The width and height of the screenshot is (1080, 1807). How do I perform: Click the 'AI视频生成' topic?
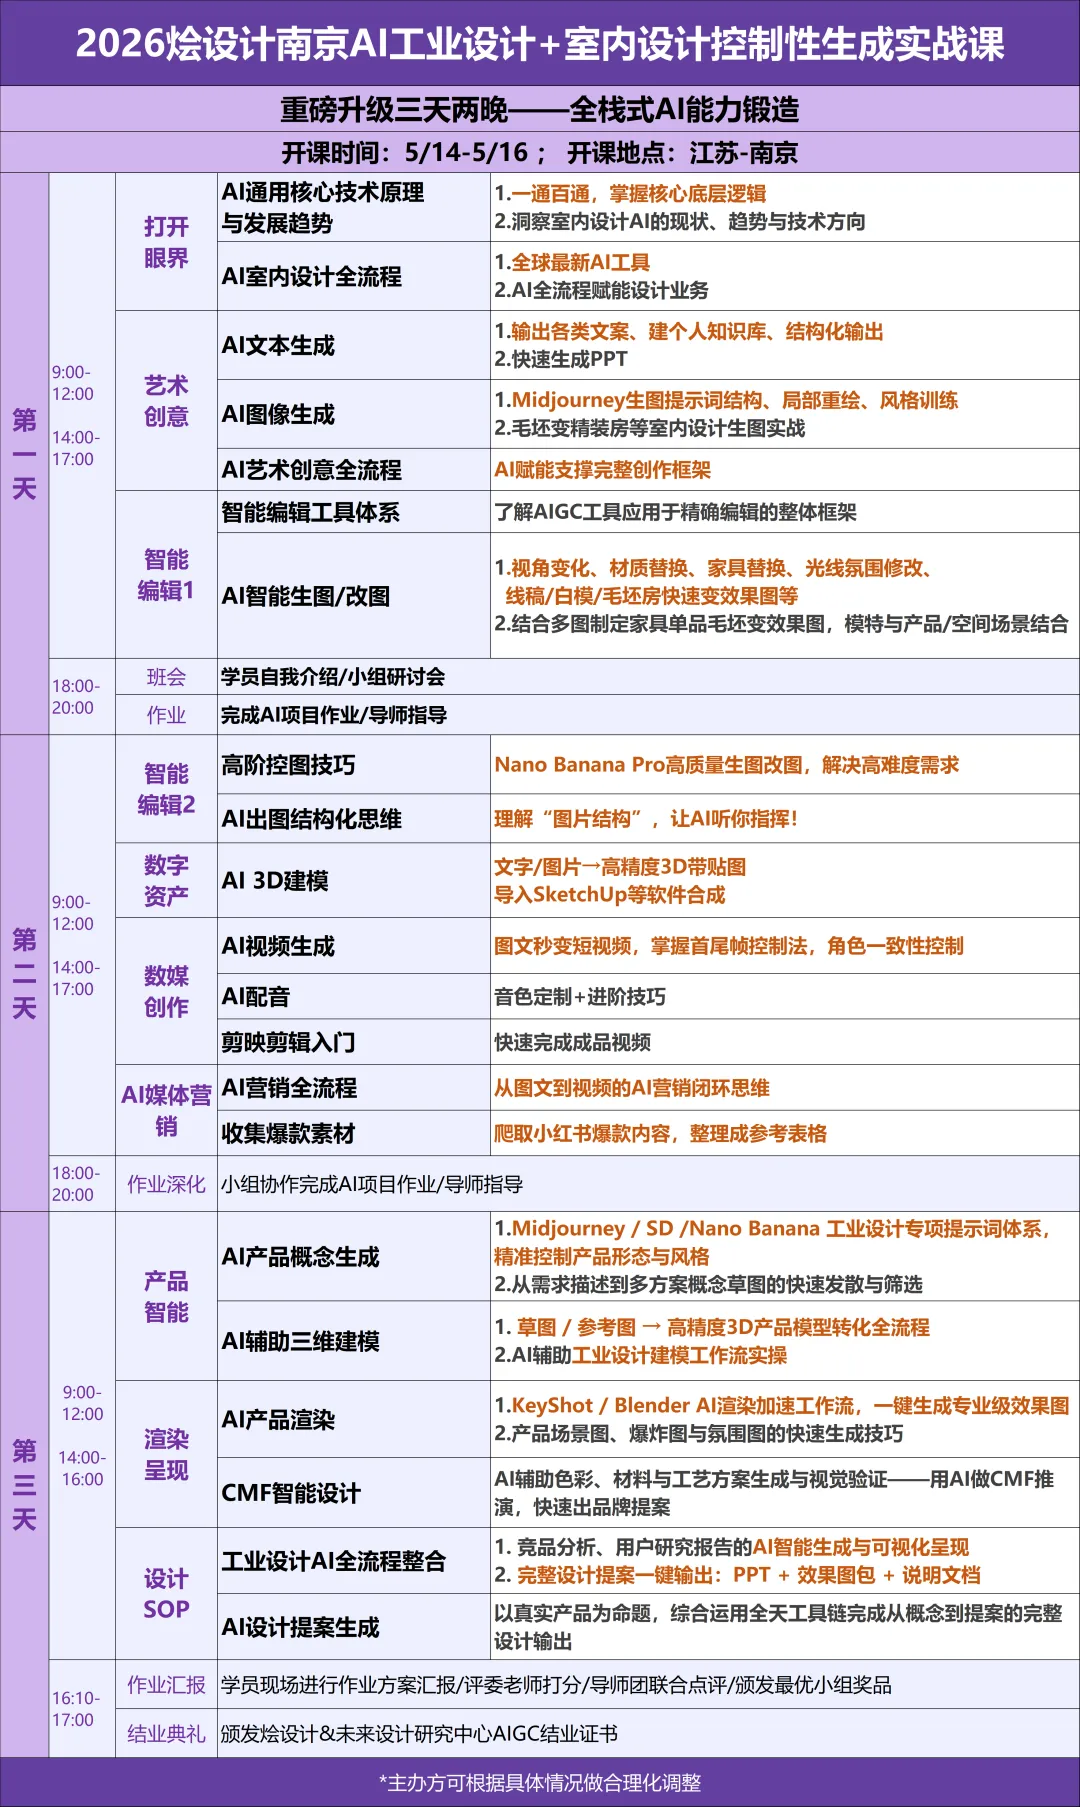point(278,946)
